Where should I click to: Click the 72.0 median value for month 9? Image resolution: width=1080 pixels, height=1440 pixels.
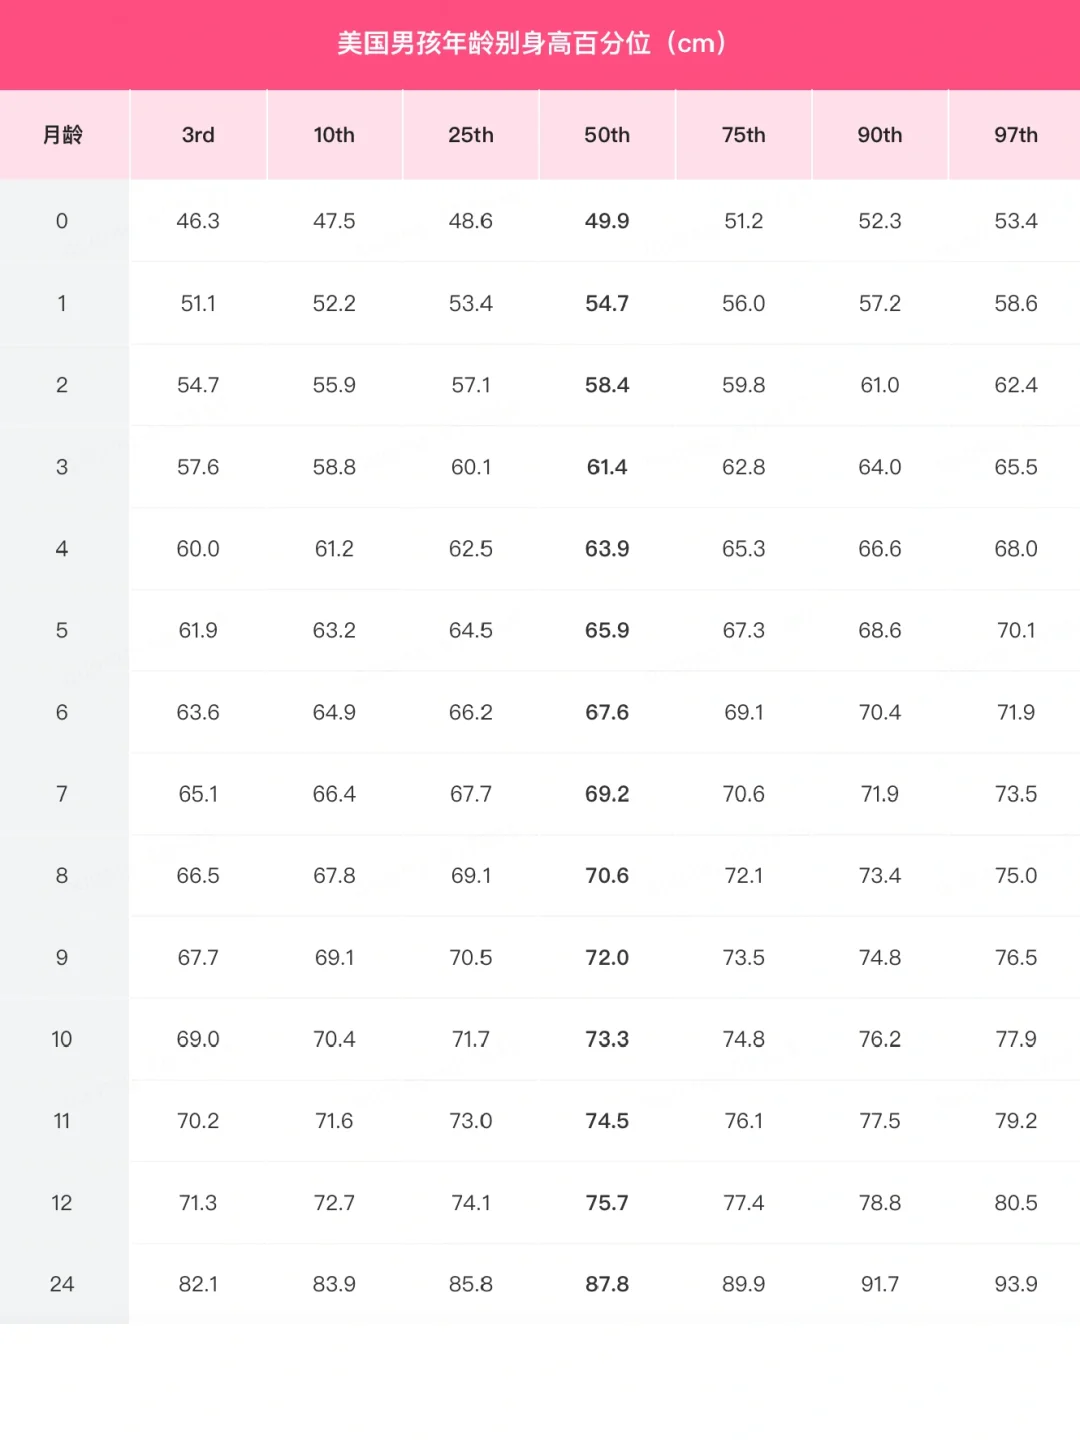click(x=607, y=958)
